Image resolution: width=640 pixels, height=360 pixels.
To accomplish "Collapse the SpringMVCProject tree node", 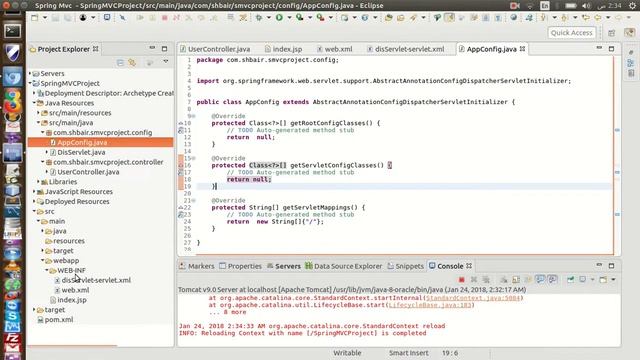I will pyautogui.click(x=30, y=83).
